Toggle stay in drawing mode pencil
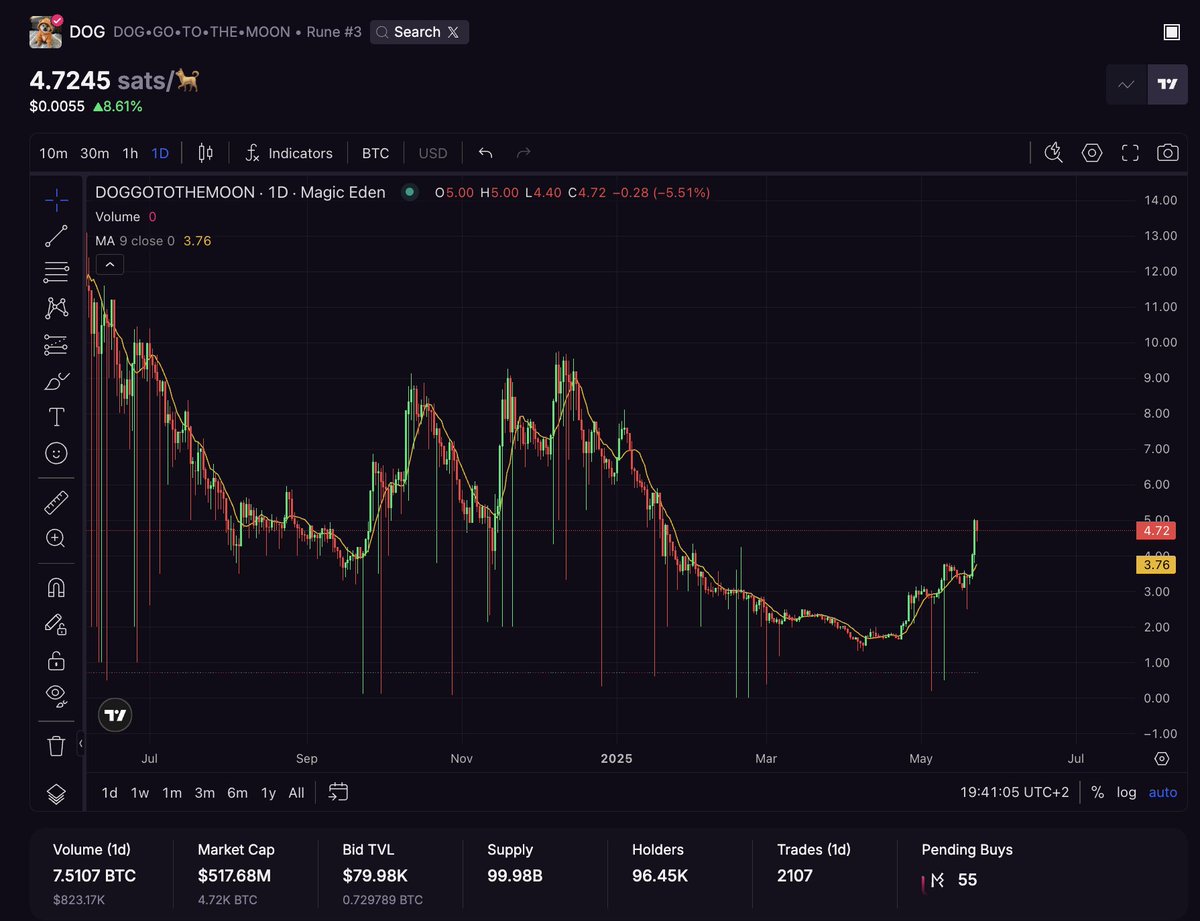Image resolution: width=1200 pixels, height=921 pixels. click(57, 624)
